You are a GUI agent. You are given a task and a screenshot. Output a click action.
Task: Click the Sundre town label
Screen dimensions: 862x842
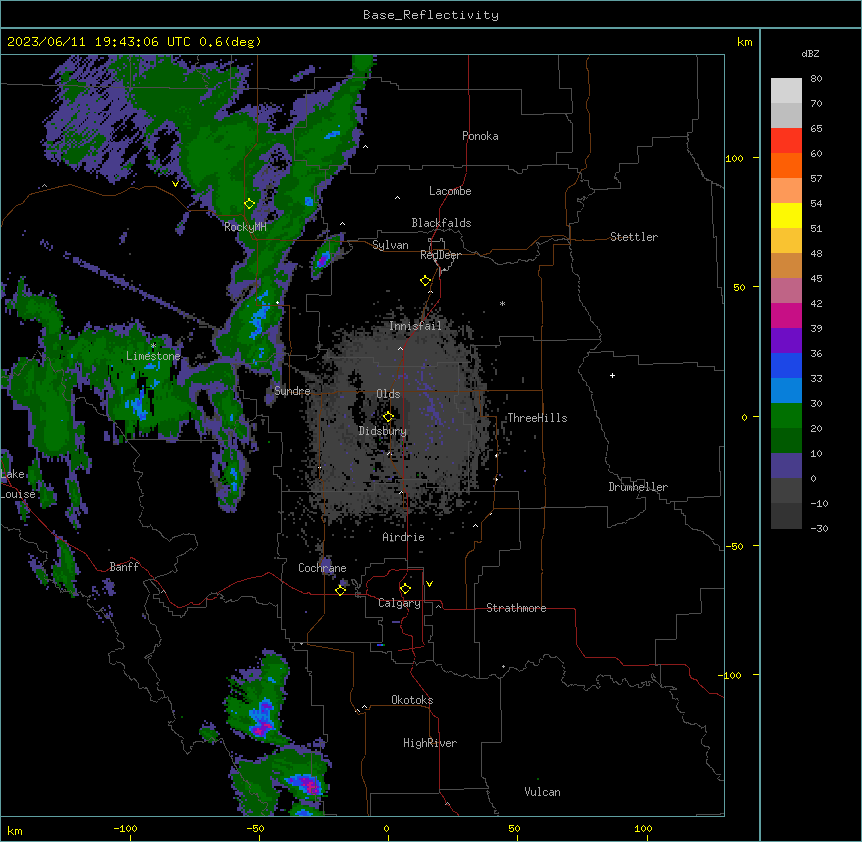click(292, 391)
